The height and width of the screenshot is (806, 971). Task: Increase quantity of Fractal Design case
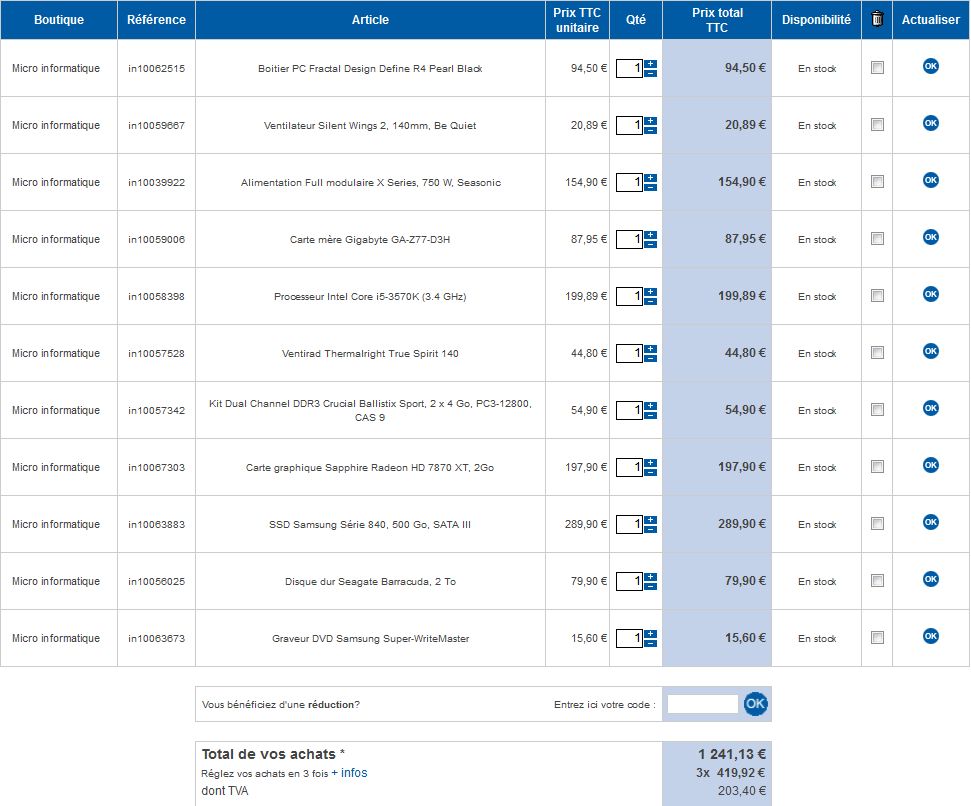(650, 63)
